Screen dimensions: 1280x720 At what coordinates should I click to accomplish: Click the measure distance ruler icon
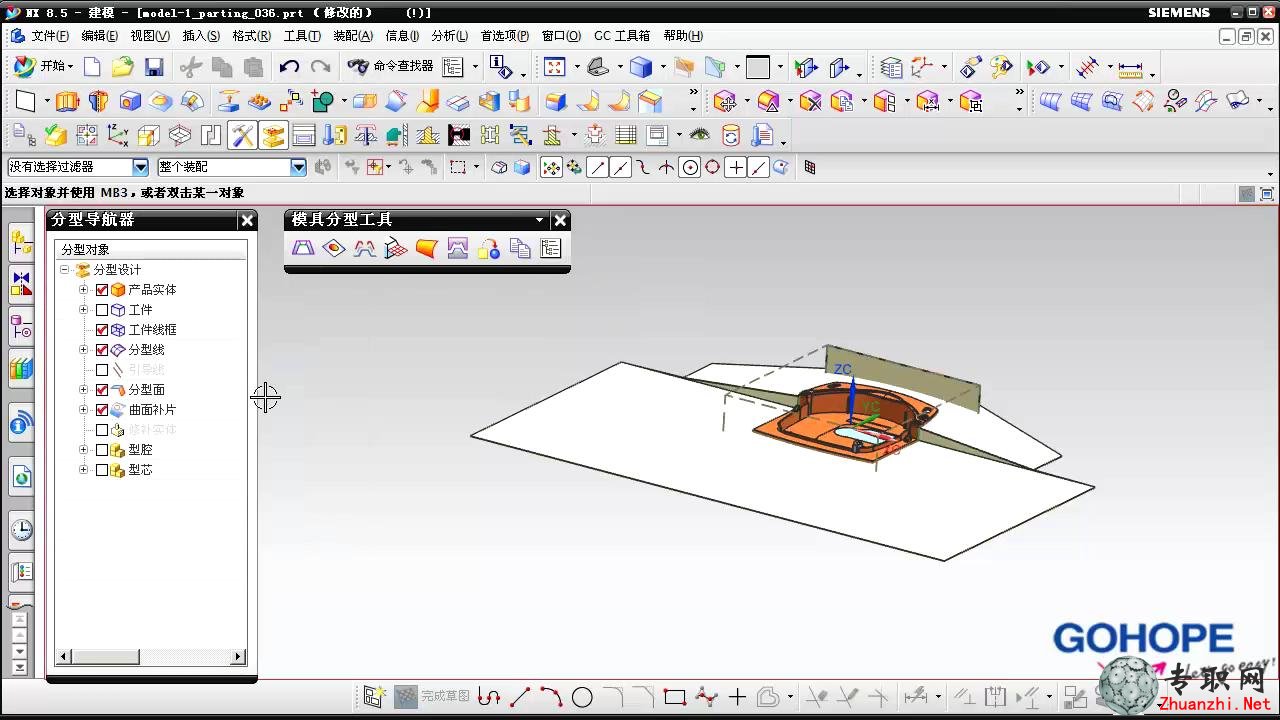pos(1130,68)
